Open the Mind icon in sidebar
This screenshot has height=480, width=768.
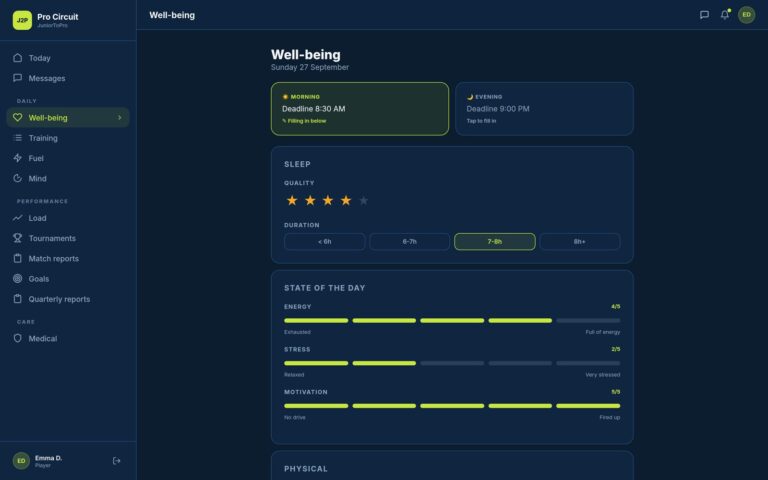18,178
